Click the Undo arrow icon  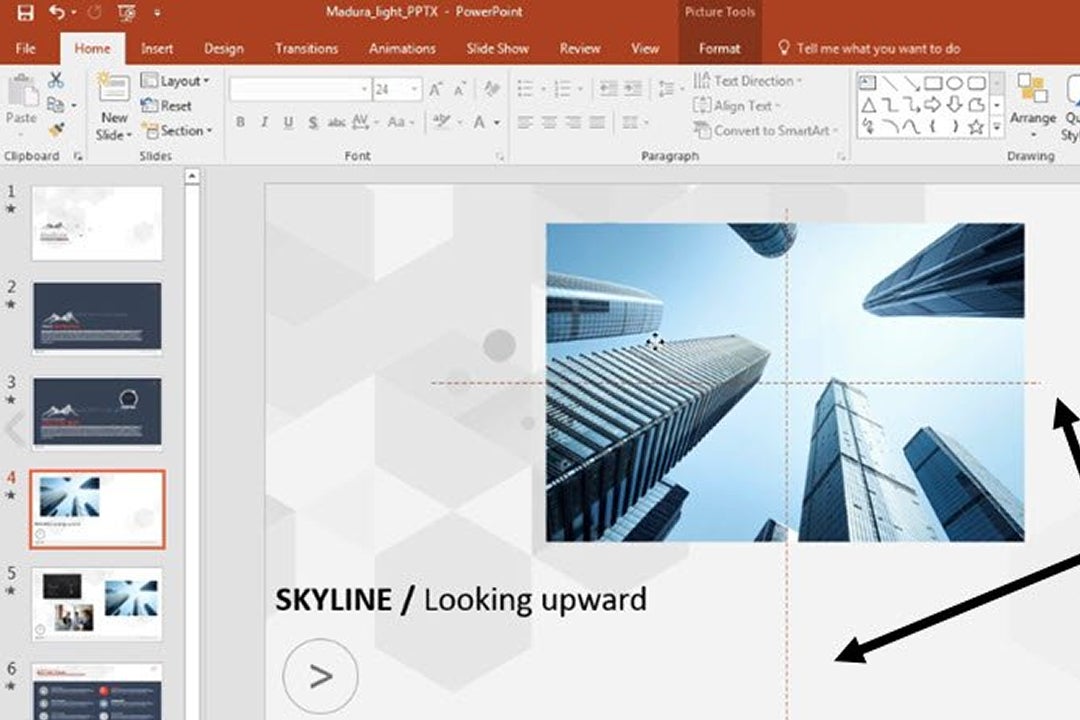(57, 13)
